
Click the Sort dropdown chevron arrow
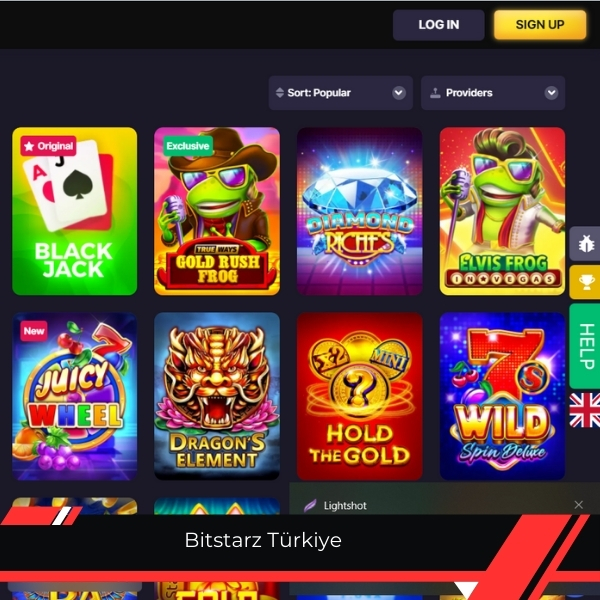click(x=399, y=93)
